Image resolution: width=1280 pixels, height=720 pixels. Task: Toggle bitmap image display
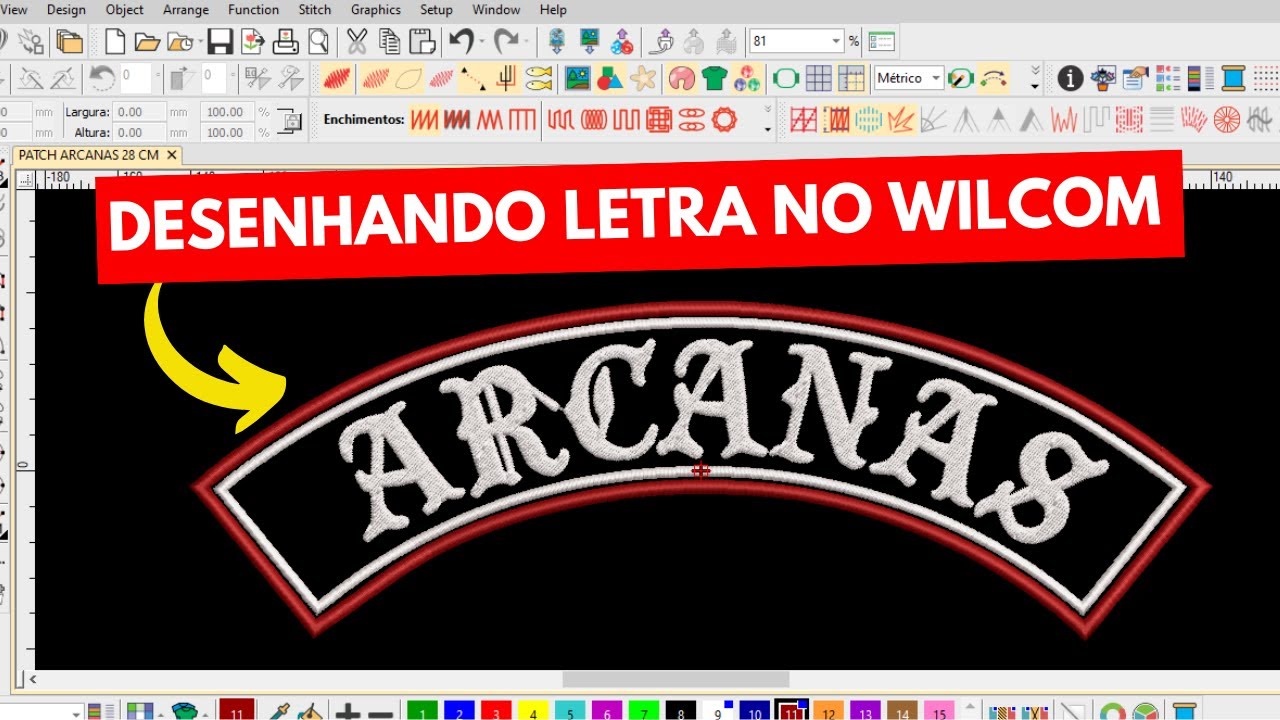click(578, 78)
